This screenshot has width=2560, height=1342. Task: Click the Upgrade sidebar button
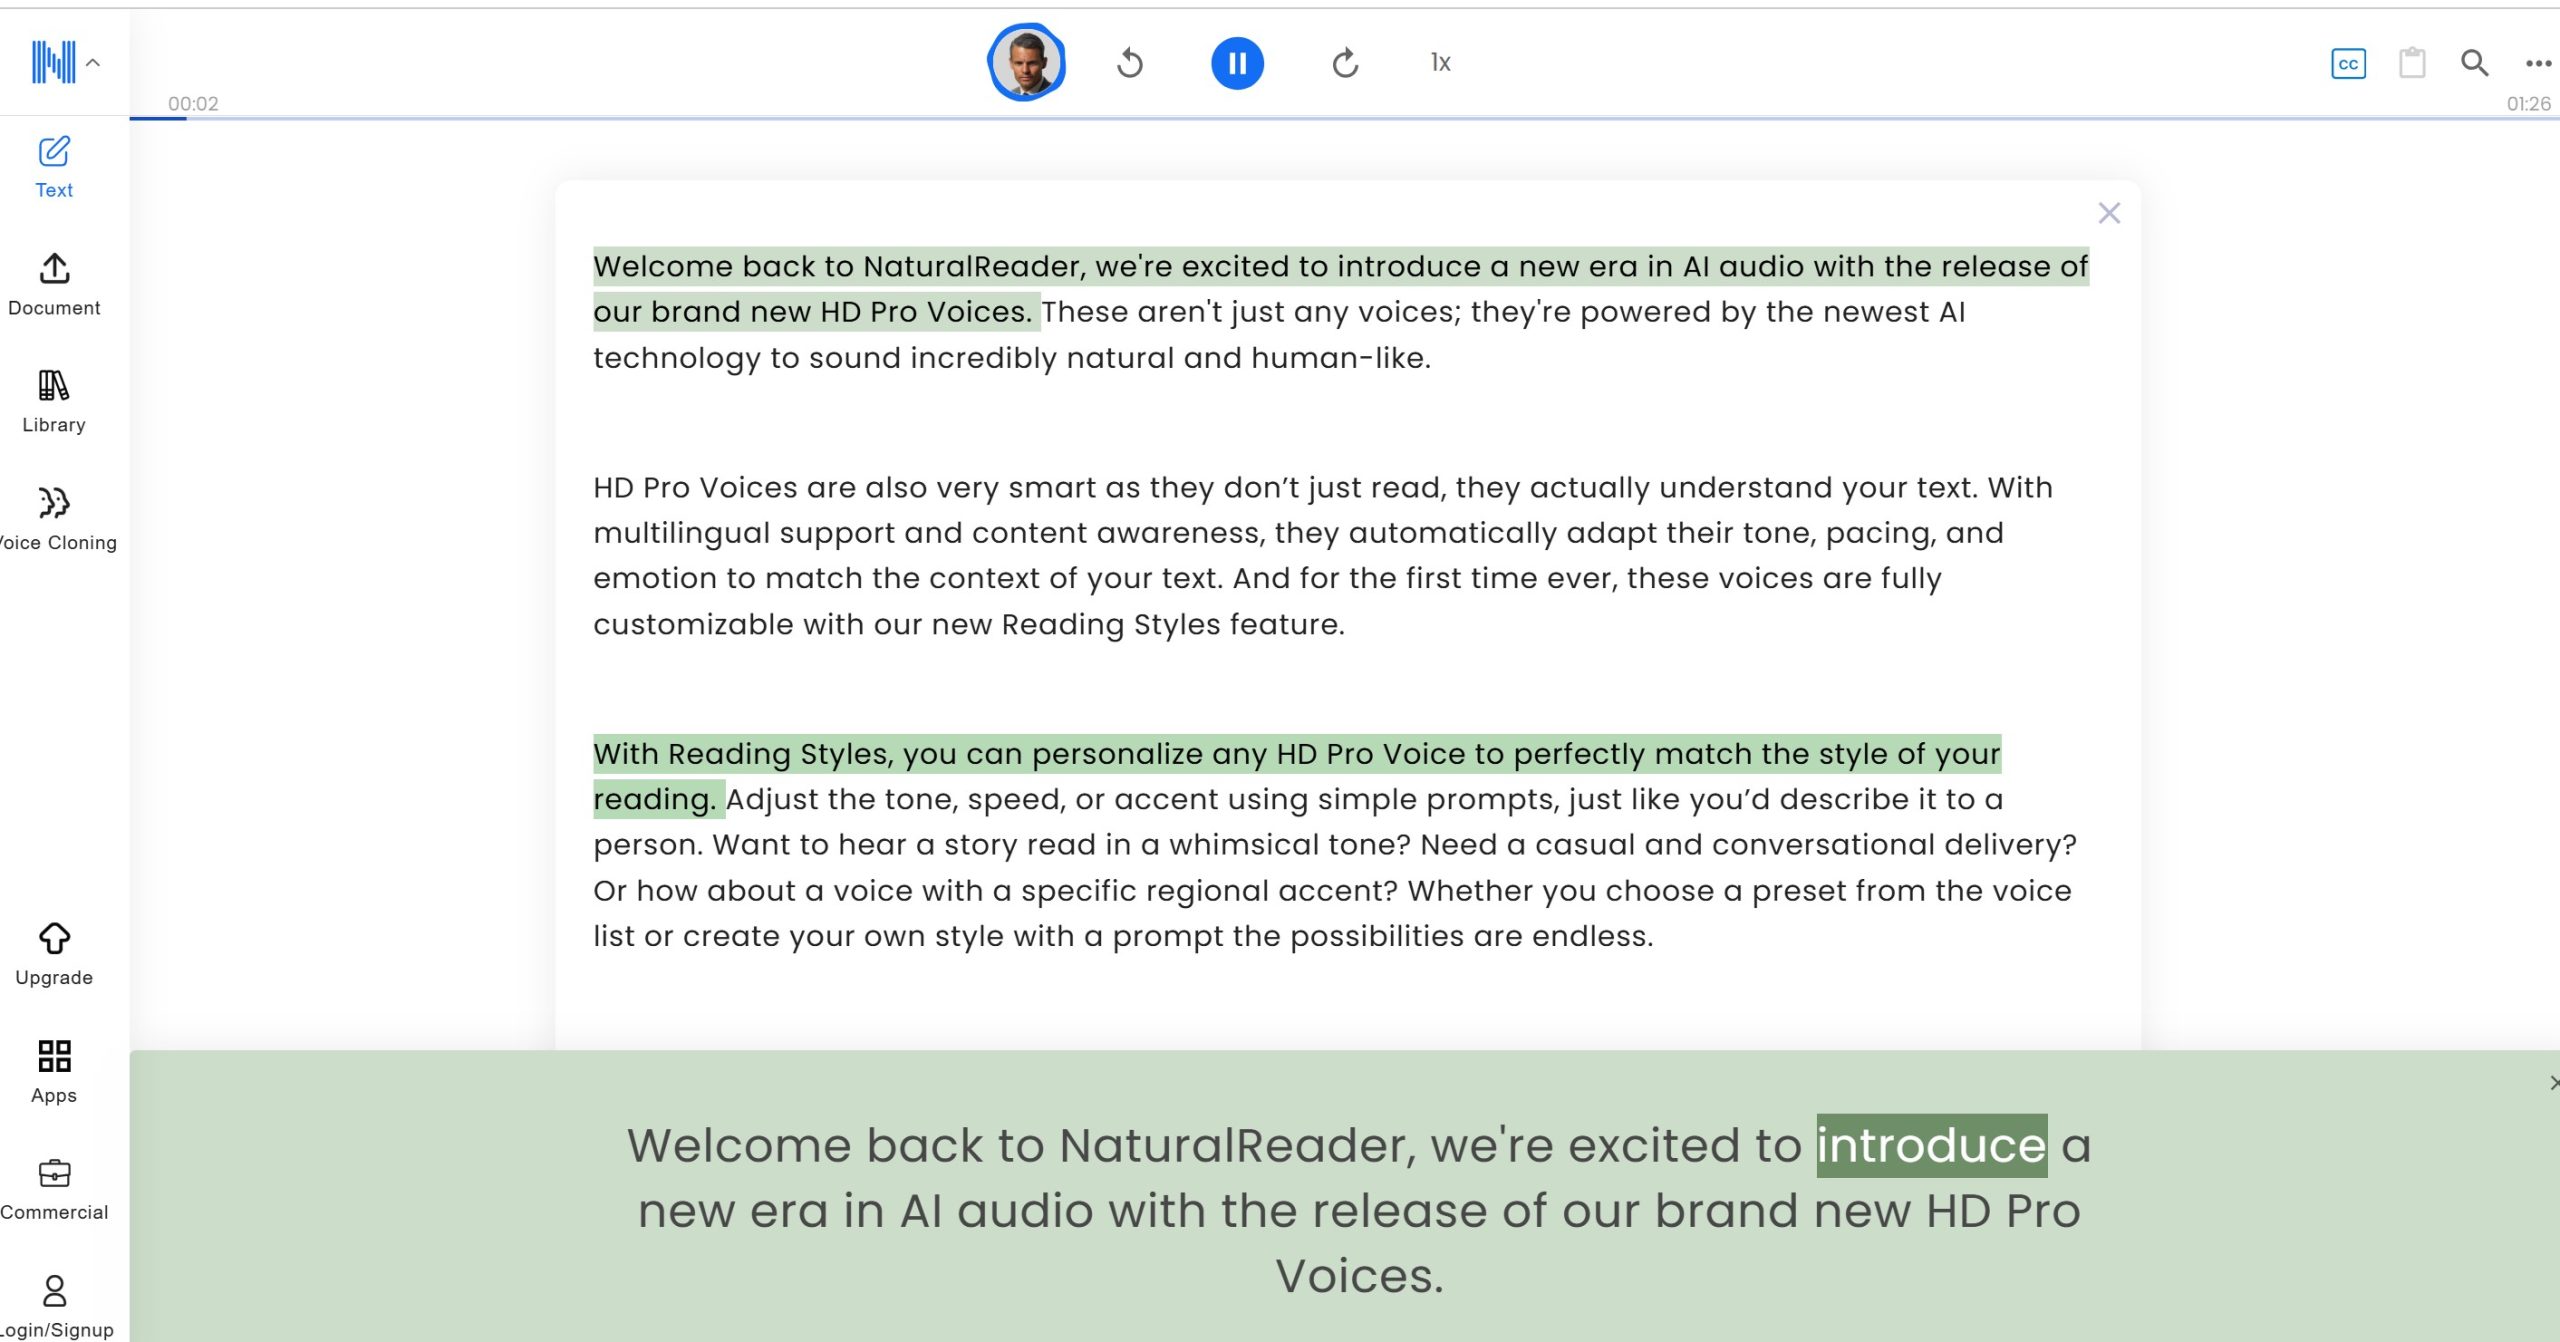tap(54, 955)
